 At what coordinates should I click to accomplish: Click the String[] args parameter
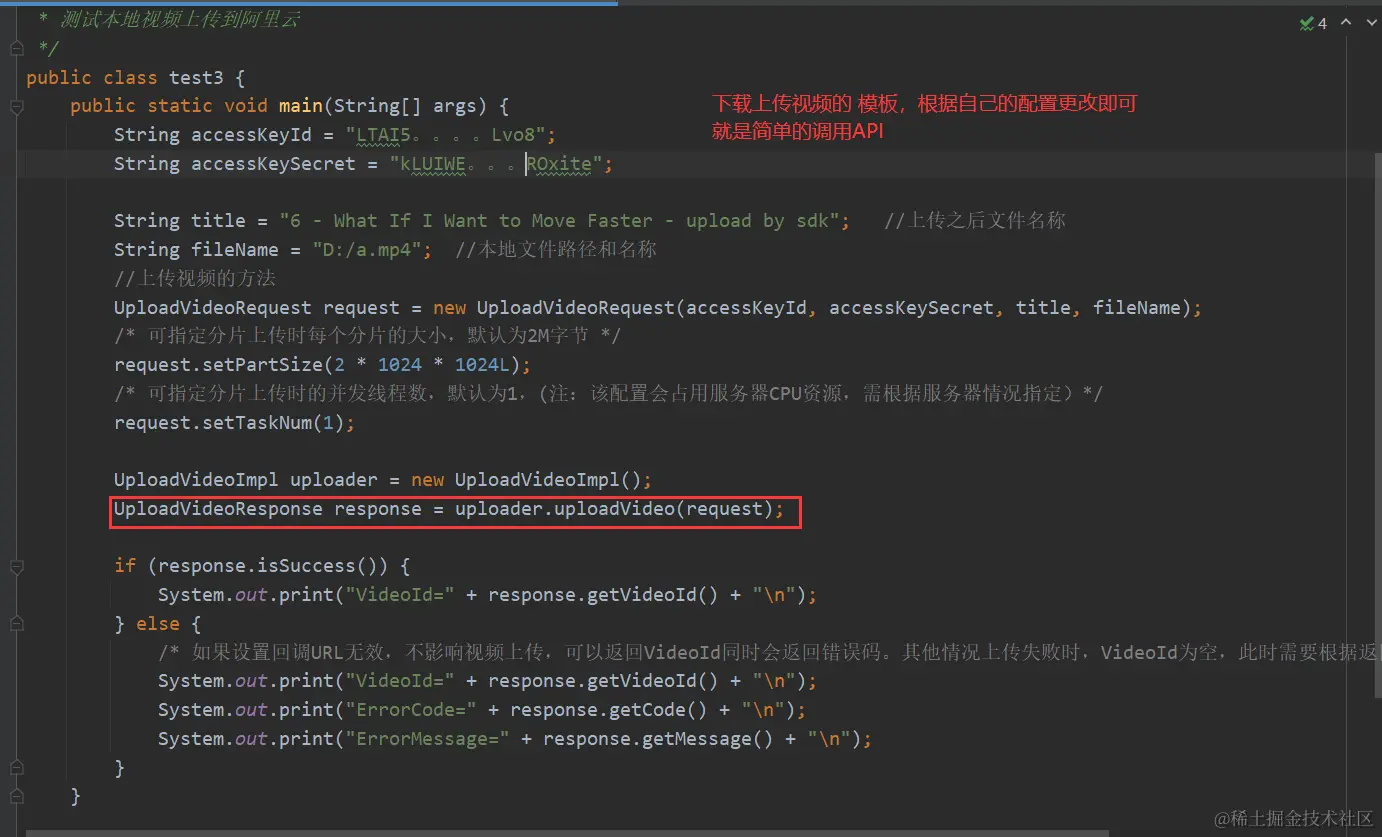405,106
